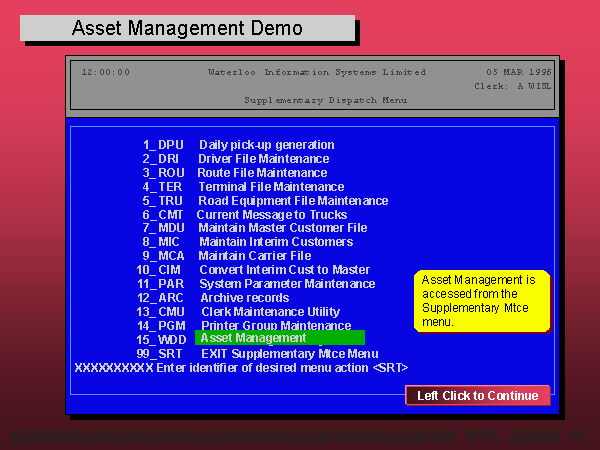Screen dimensions: 600x450
Task: Click the Left Click to Continue button
Action: point(477,395)
